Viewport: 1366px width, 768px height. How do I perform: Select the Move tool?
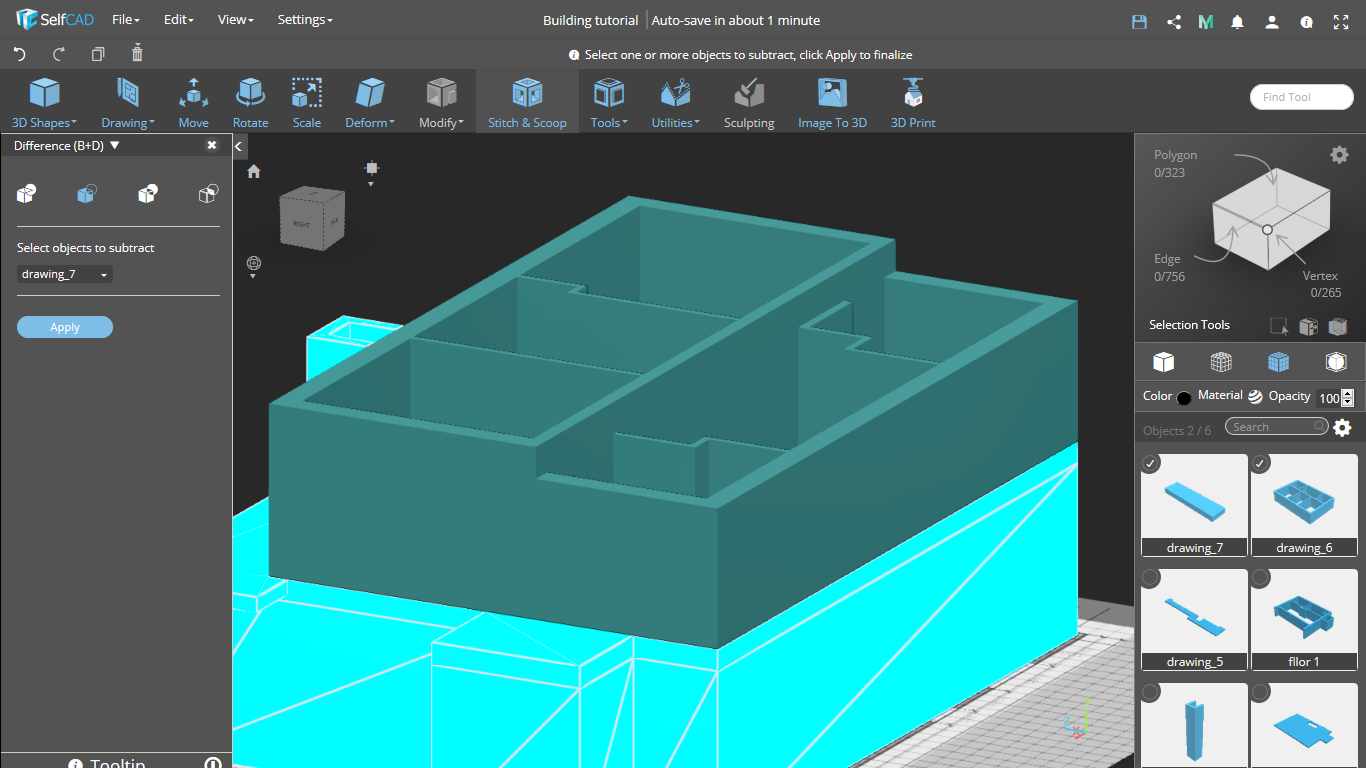(x=194, y=103)
